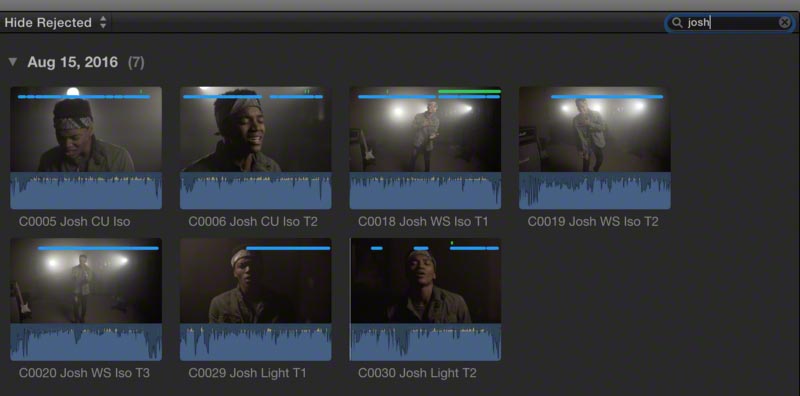Click the clip name C0006 Josh CU Iso T2

point(253,221)
